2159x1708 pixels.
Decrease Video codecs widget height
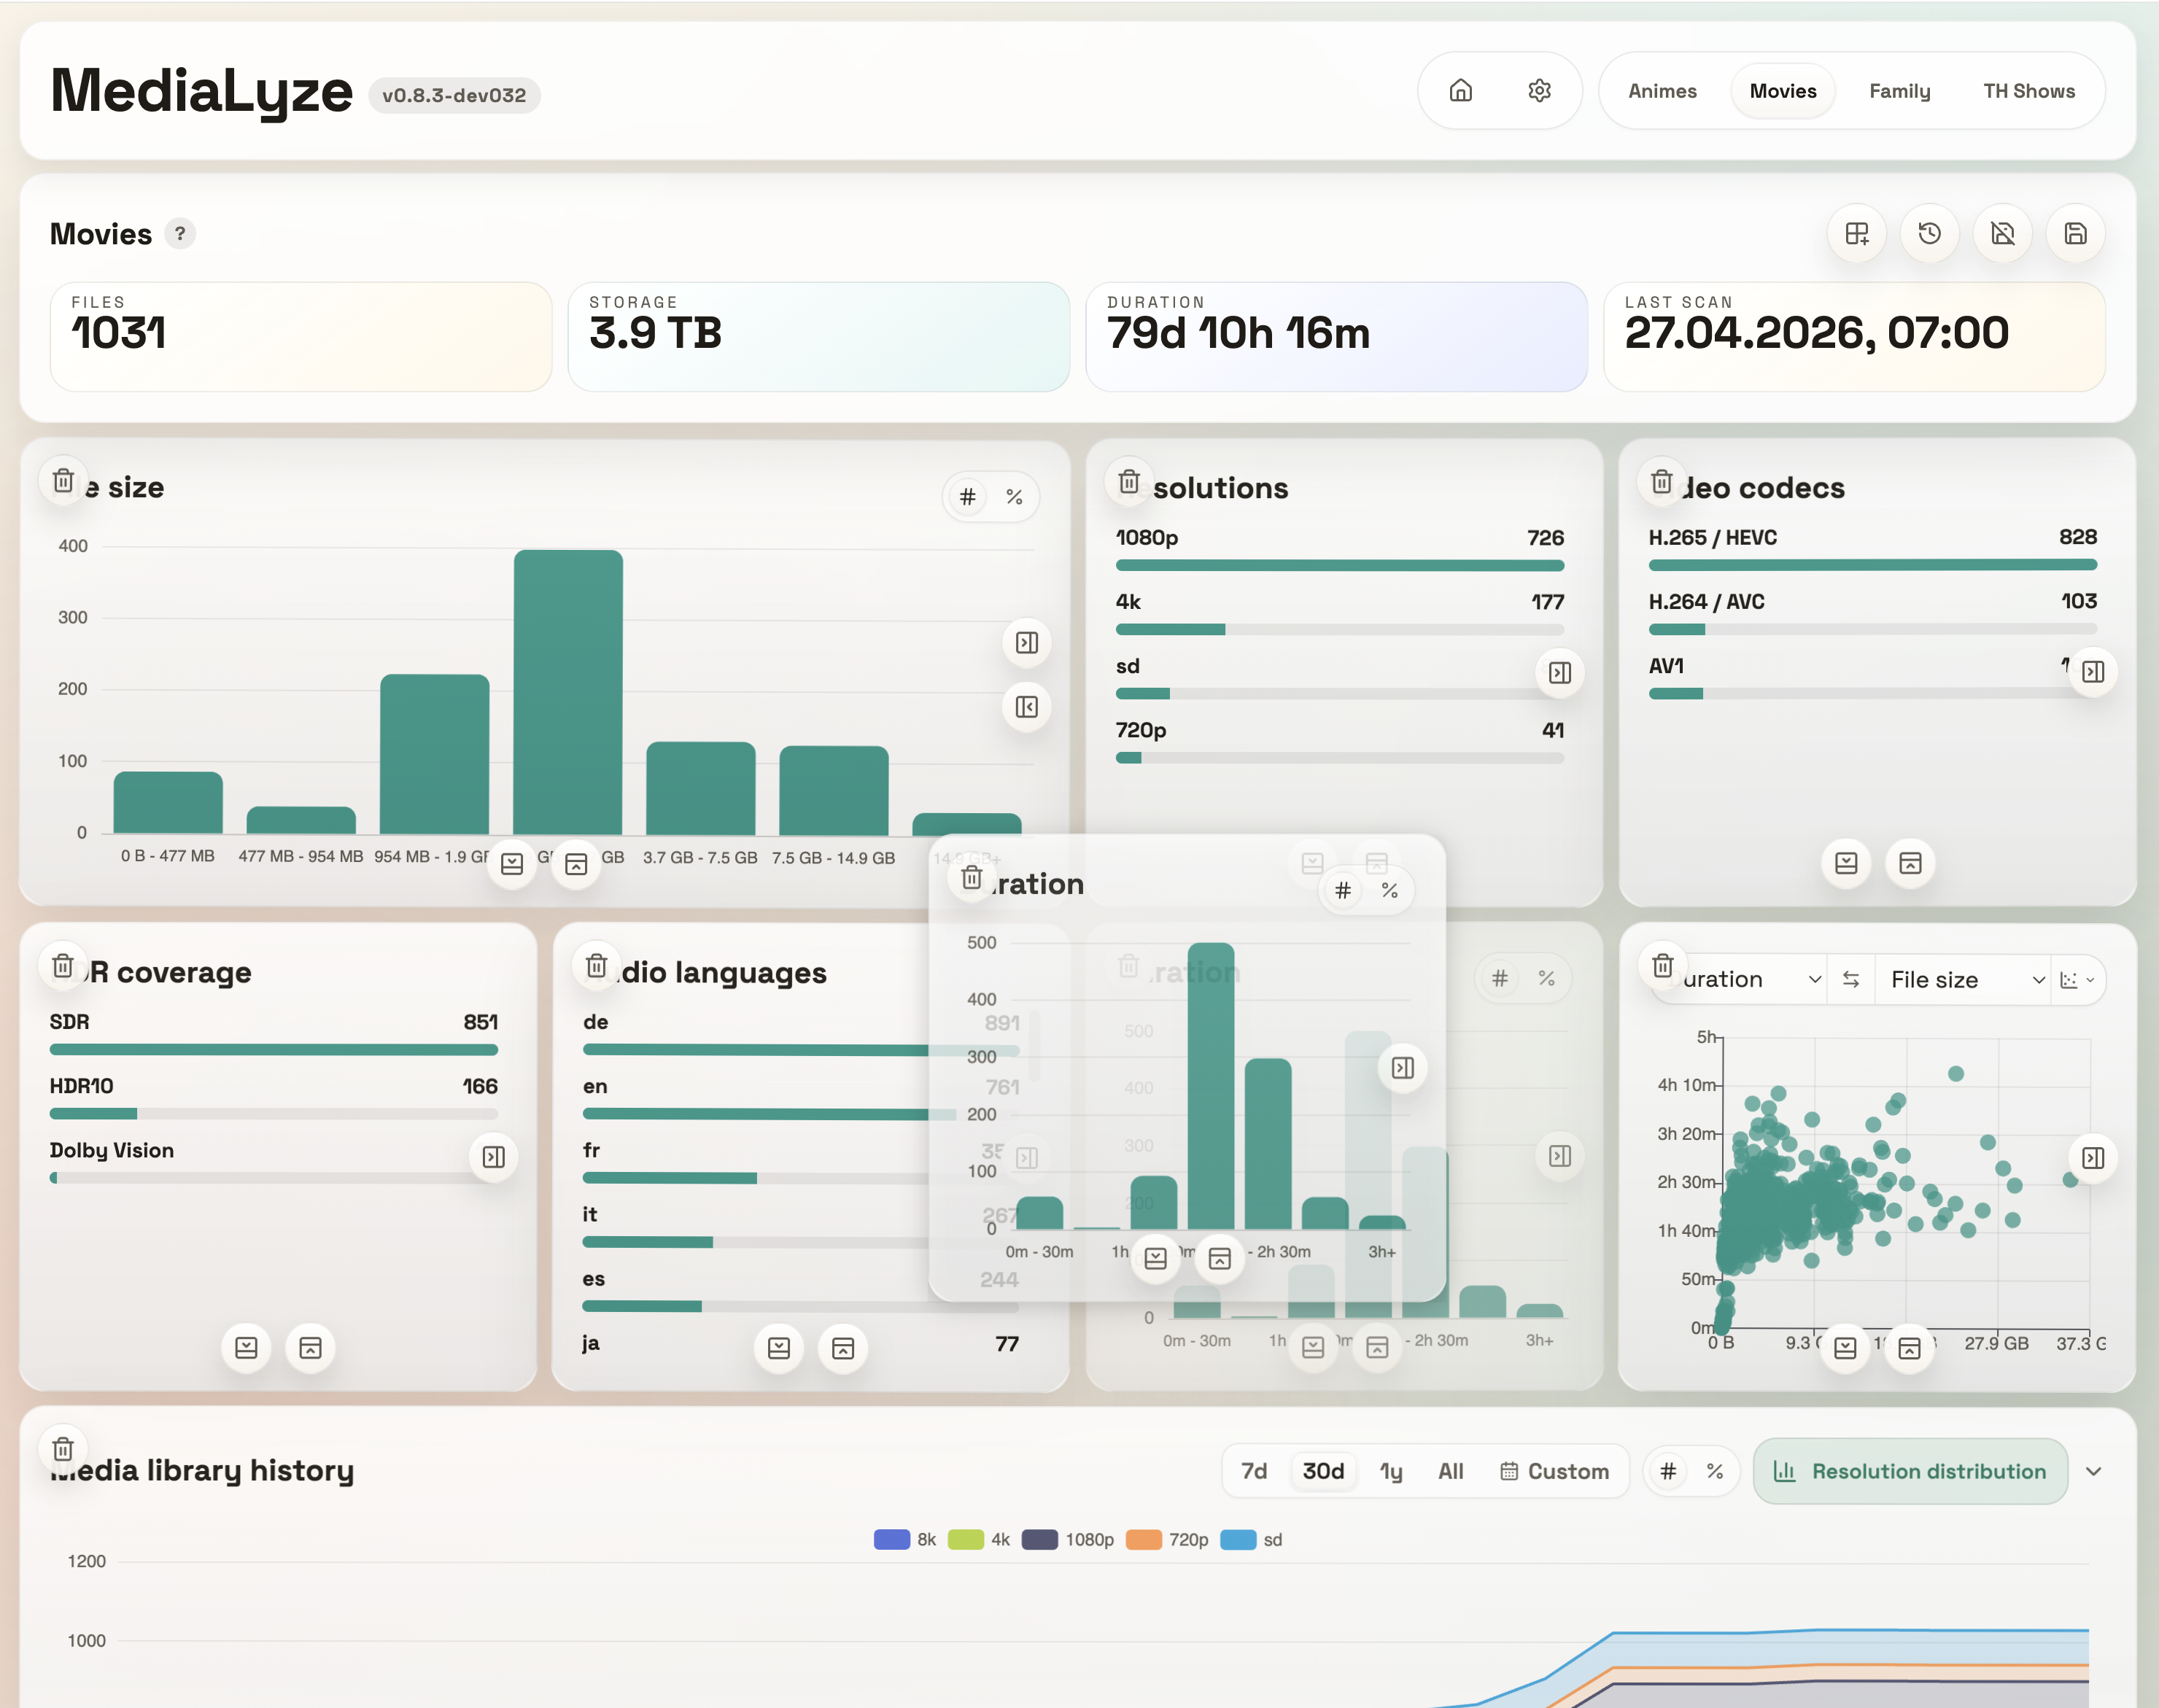point(1910,863)
